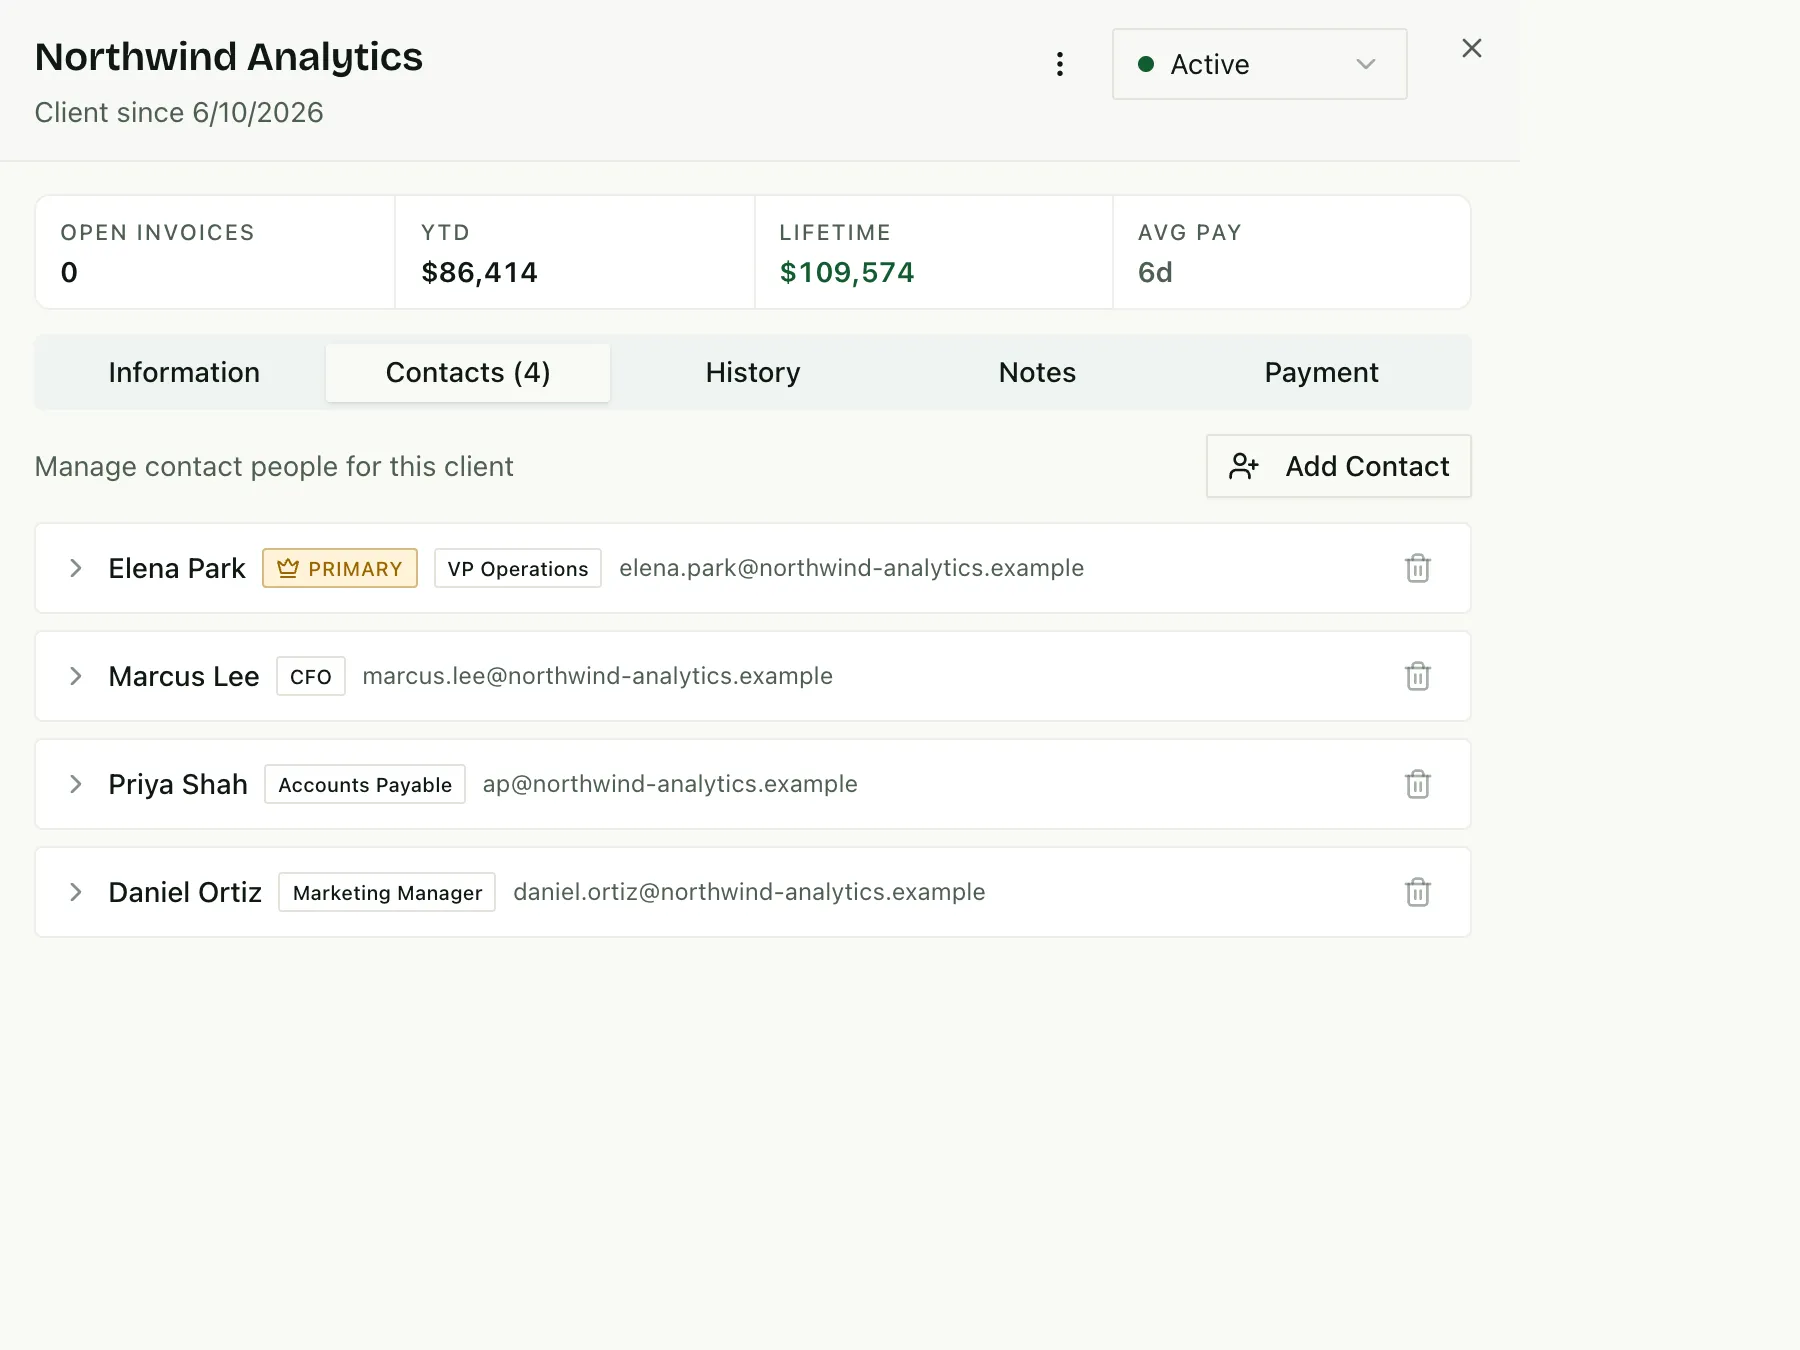This screenshot has height=1350, width=1800.
Task: Show the Payment tab
Action: click(1321, 373)
